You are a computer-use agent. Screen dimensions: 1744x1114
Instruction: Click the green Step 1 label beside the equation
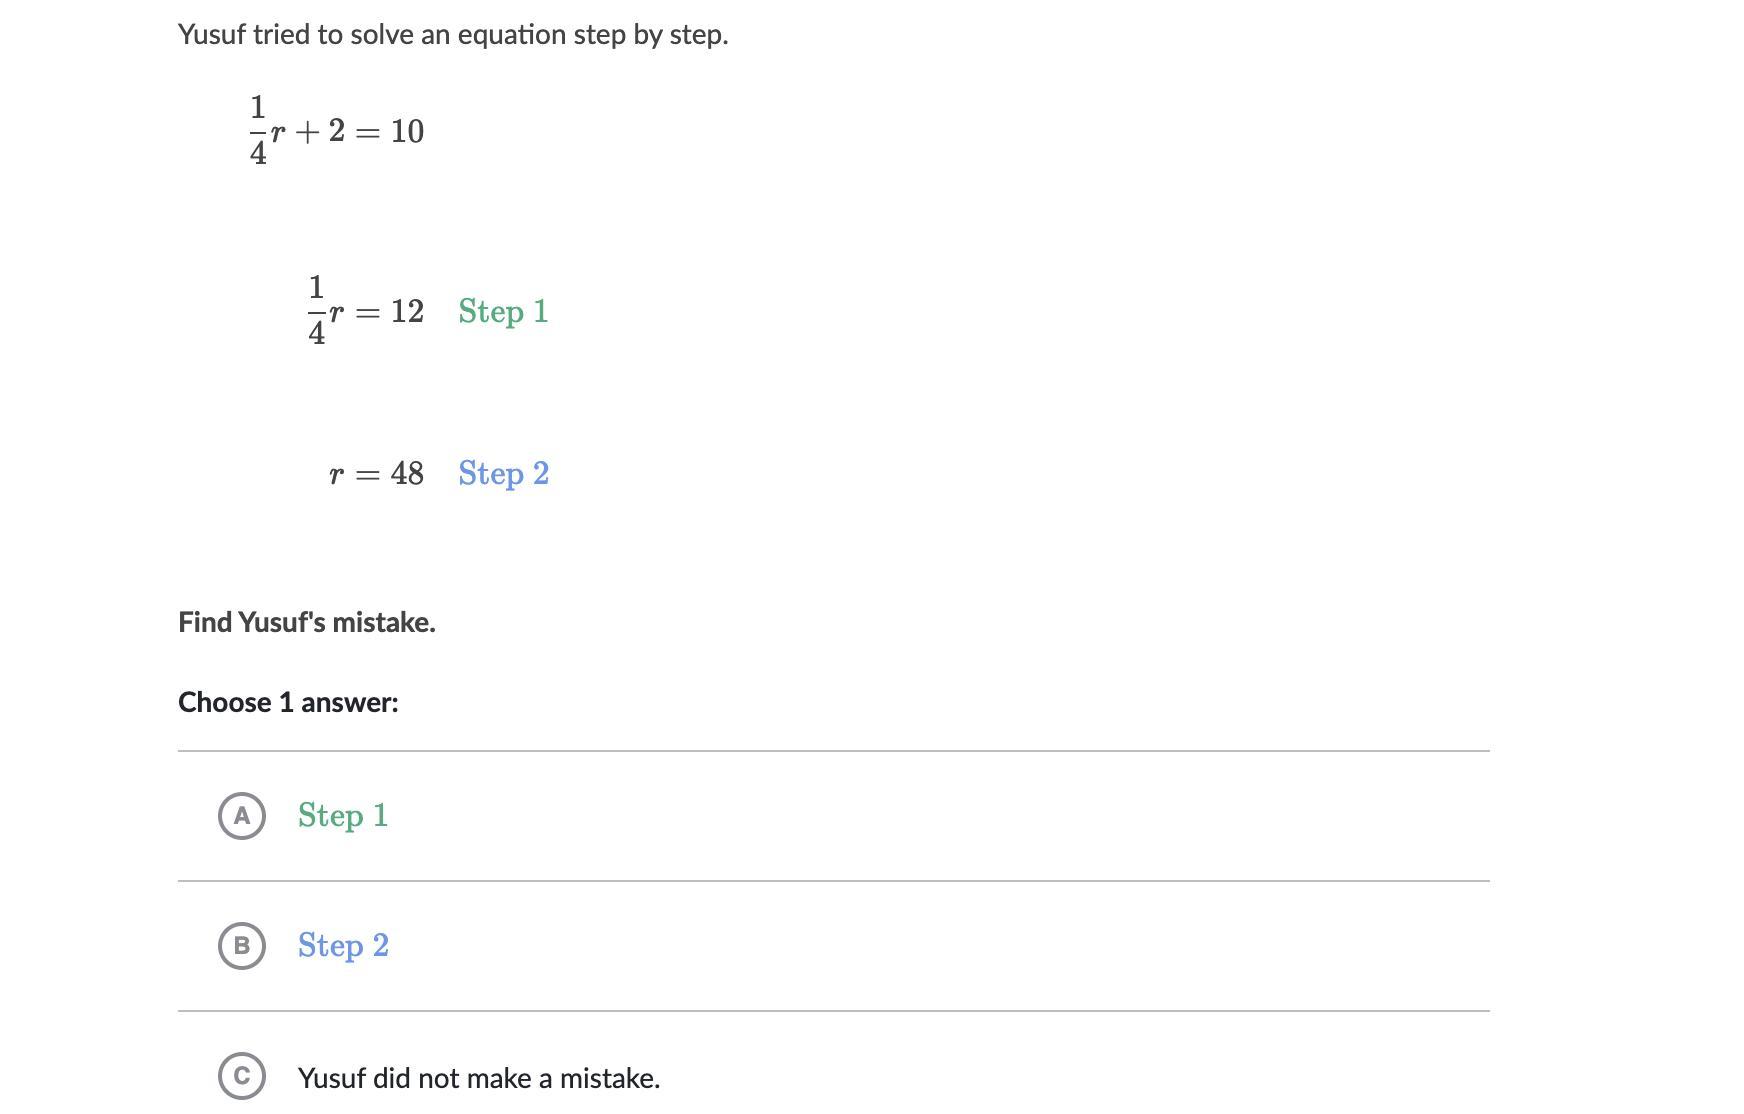tap(503, 312)
